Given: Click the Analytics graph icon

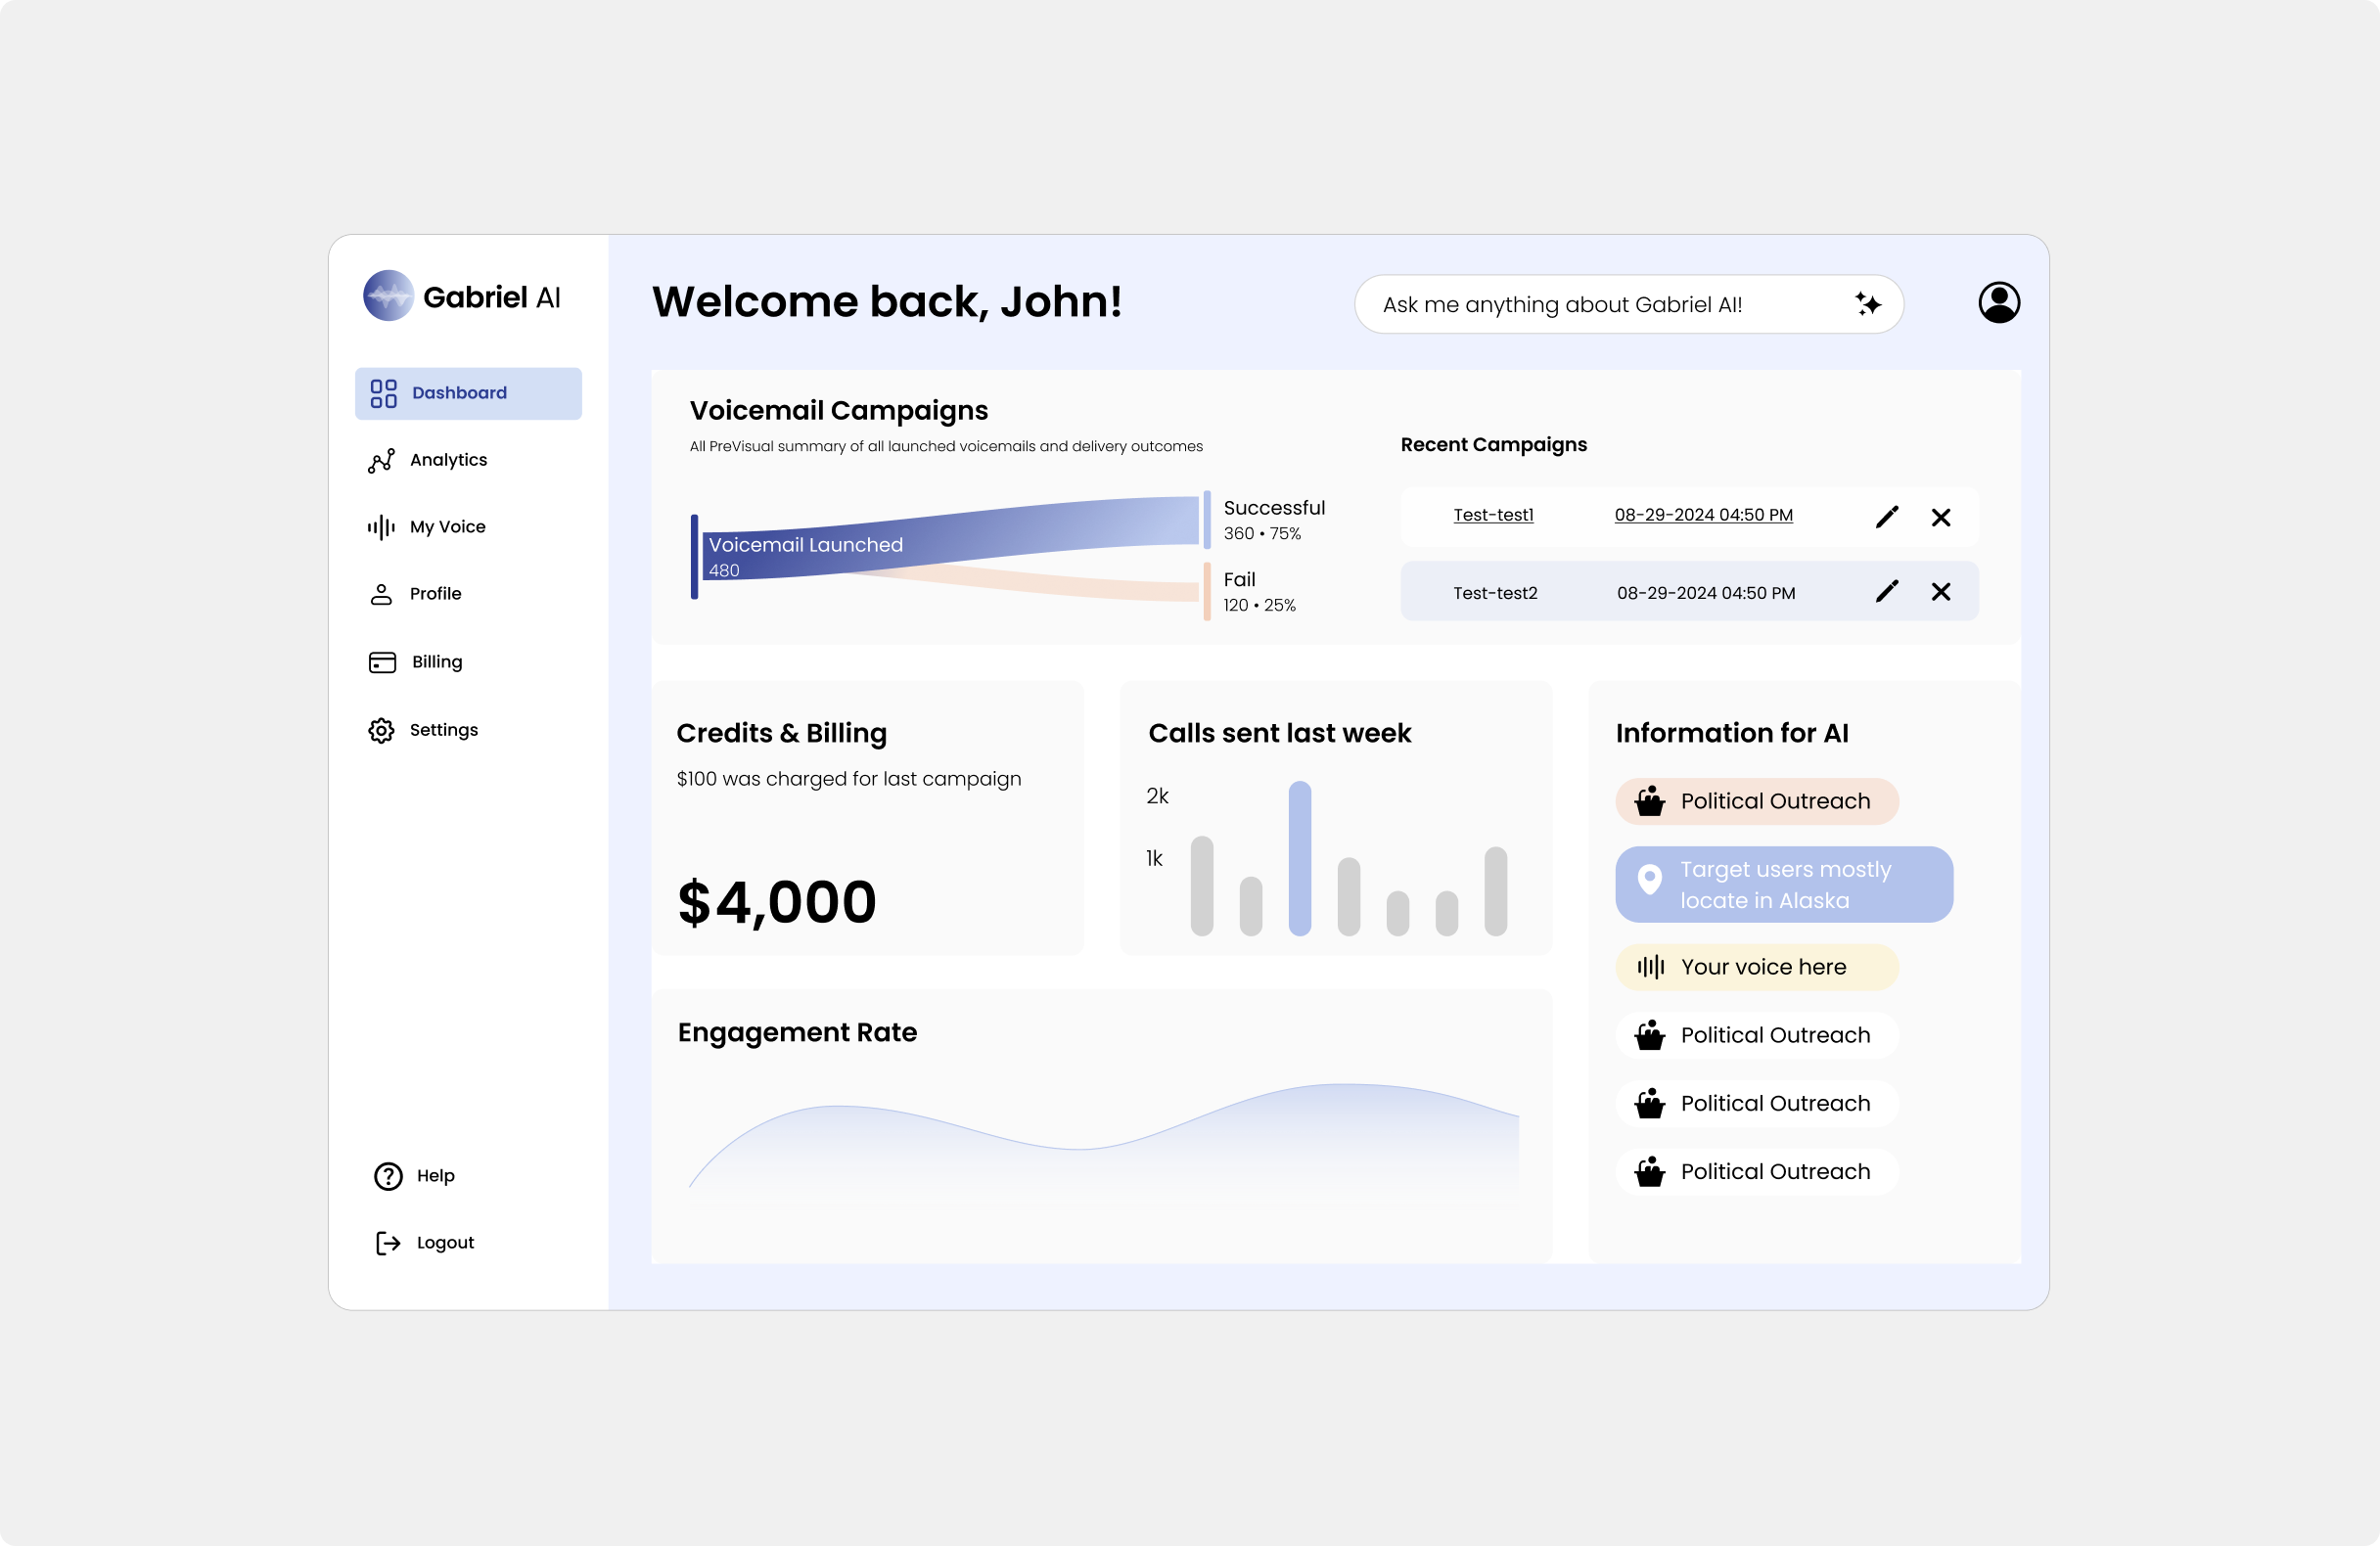Looking at the screenshot, I should pyautogui.click(x=381, y=460).
